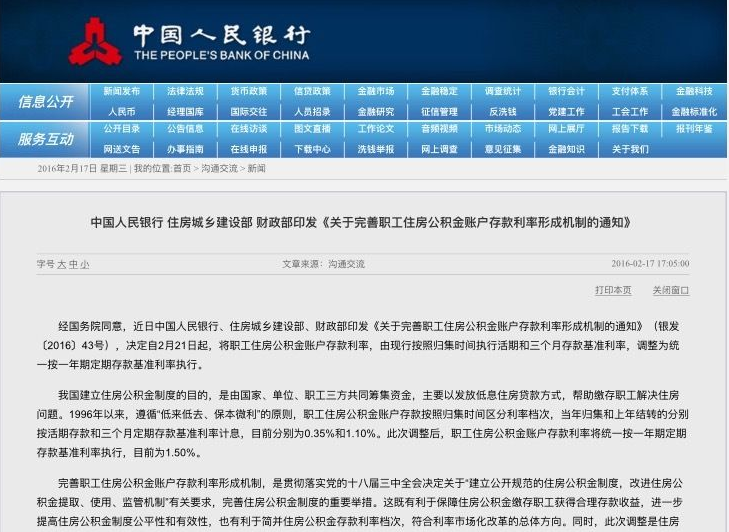Select 反洗钱 navigation link
729x532 pixels.
coord(503,112)
